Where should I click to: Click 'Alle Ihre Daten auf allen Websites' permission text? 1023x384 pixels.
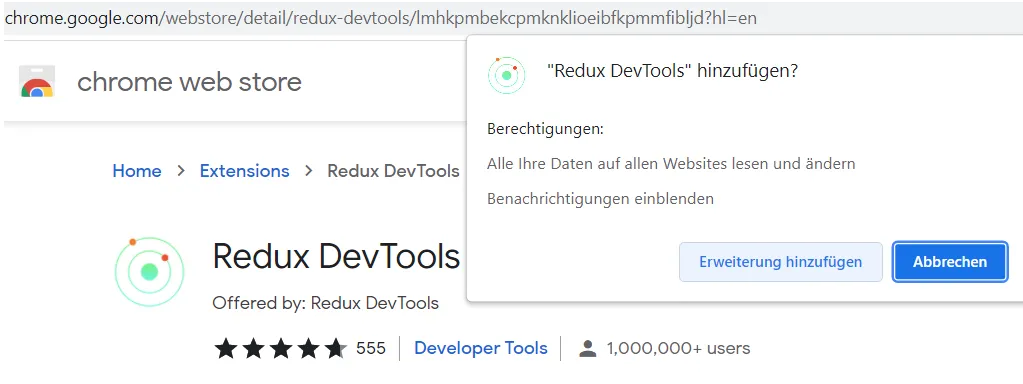point(671,164)
